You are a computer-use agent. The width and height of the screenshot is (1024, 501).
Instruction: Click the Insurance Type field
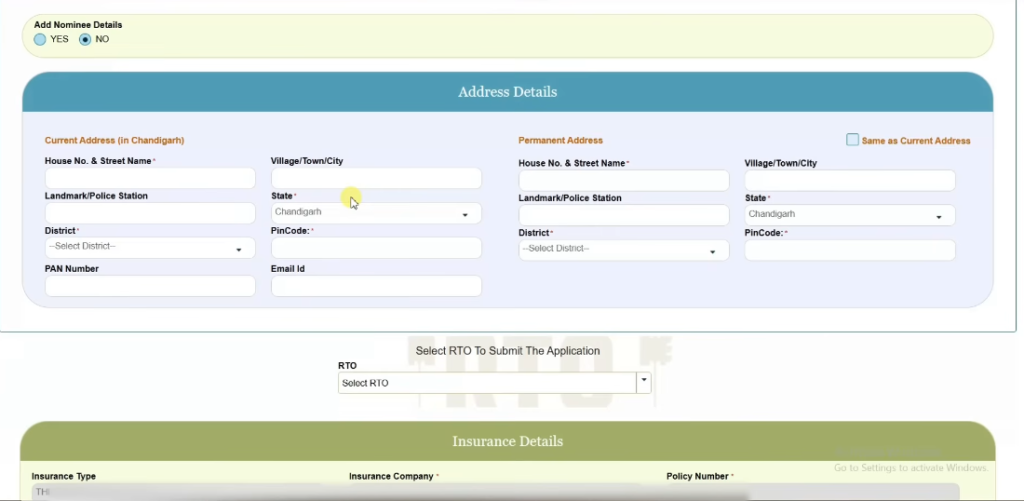pyautogui.click(x=180, y=492)
